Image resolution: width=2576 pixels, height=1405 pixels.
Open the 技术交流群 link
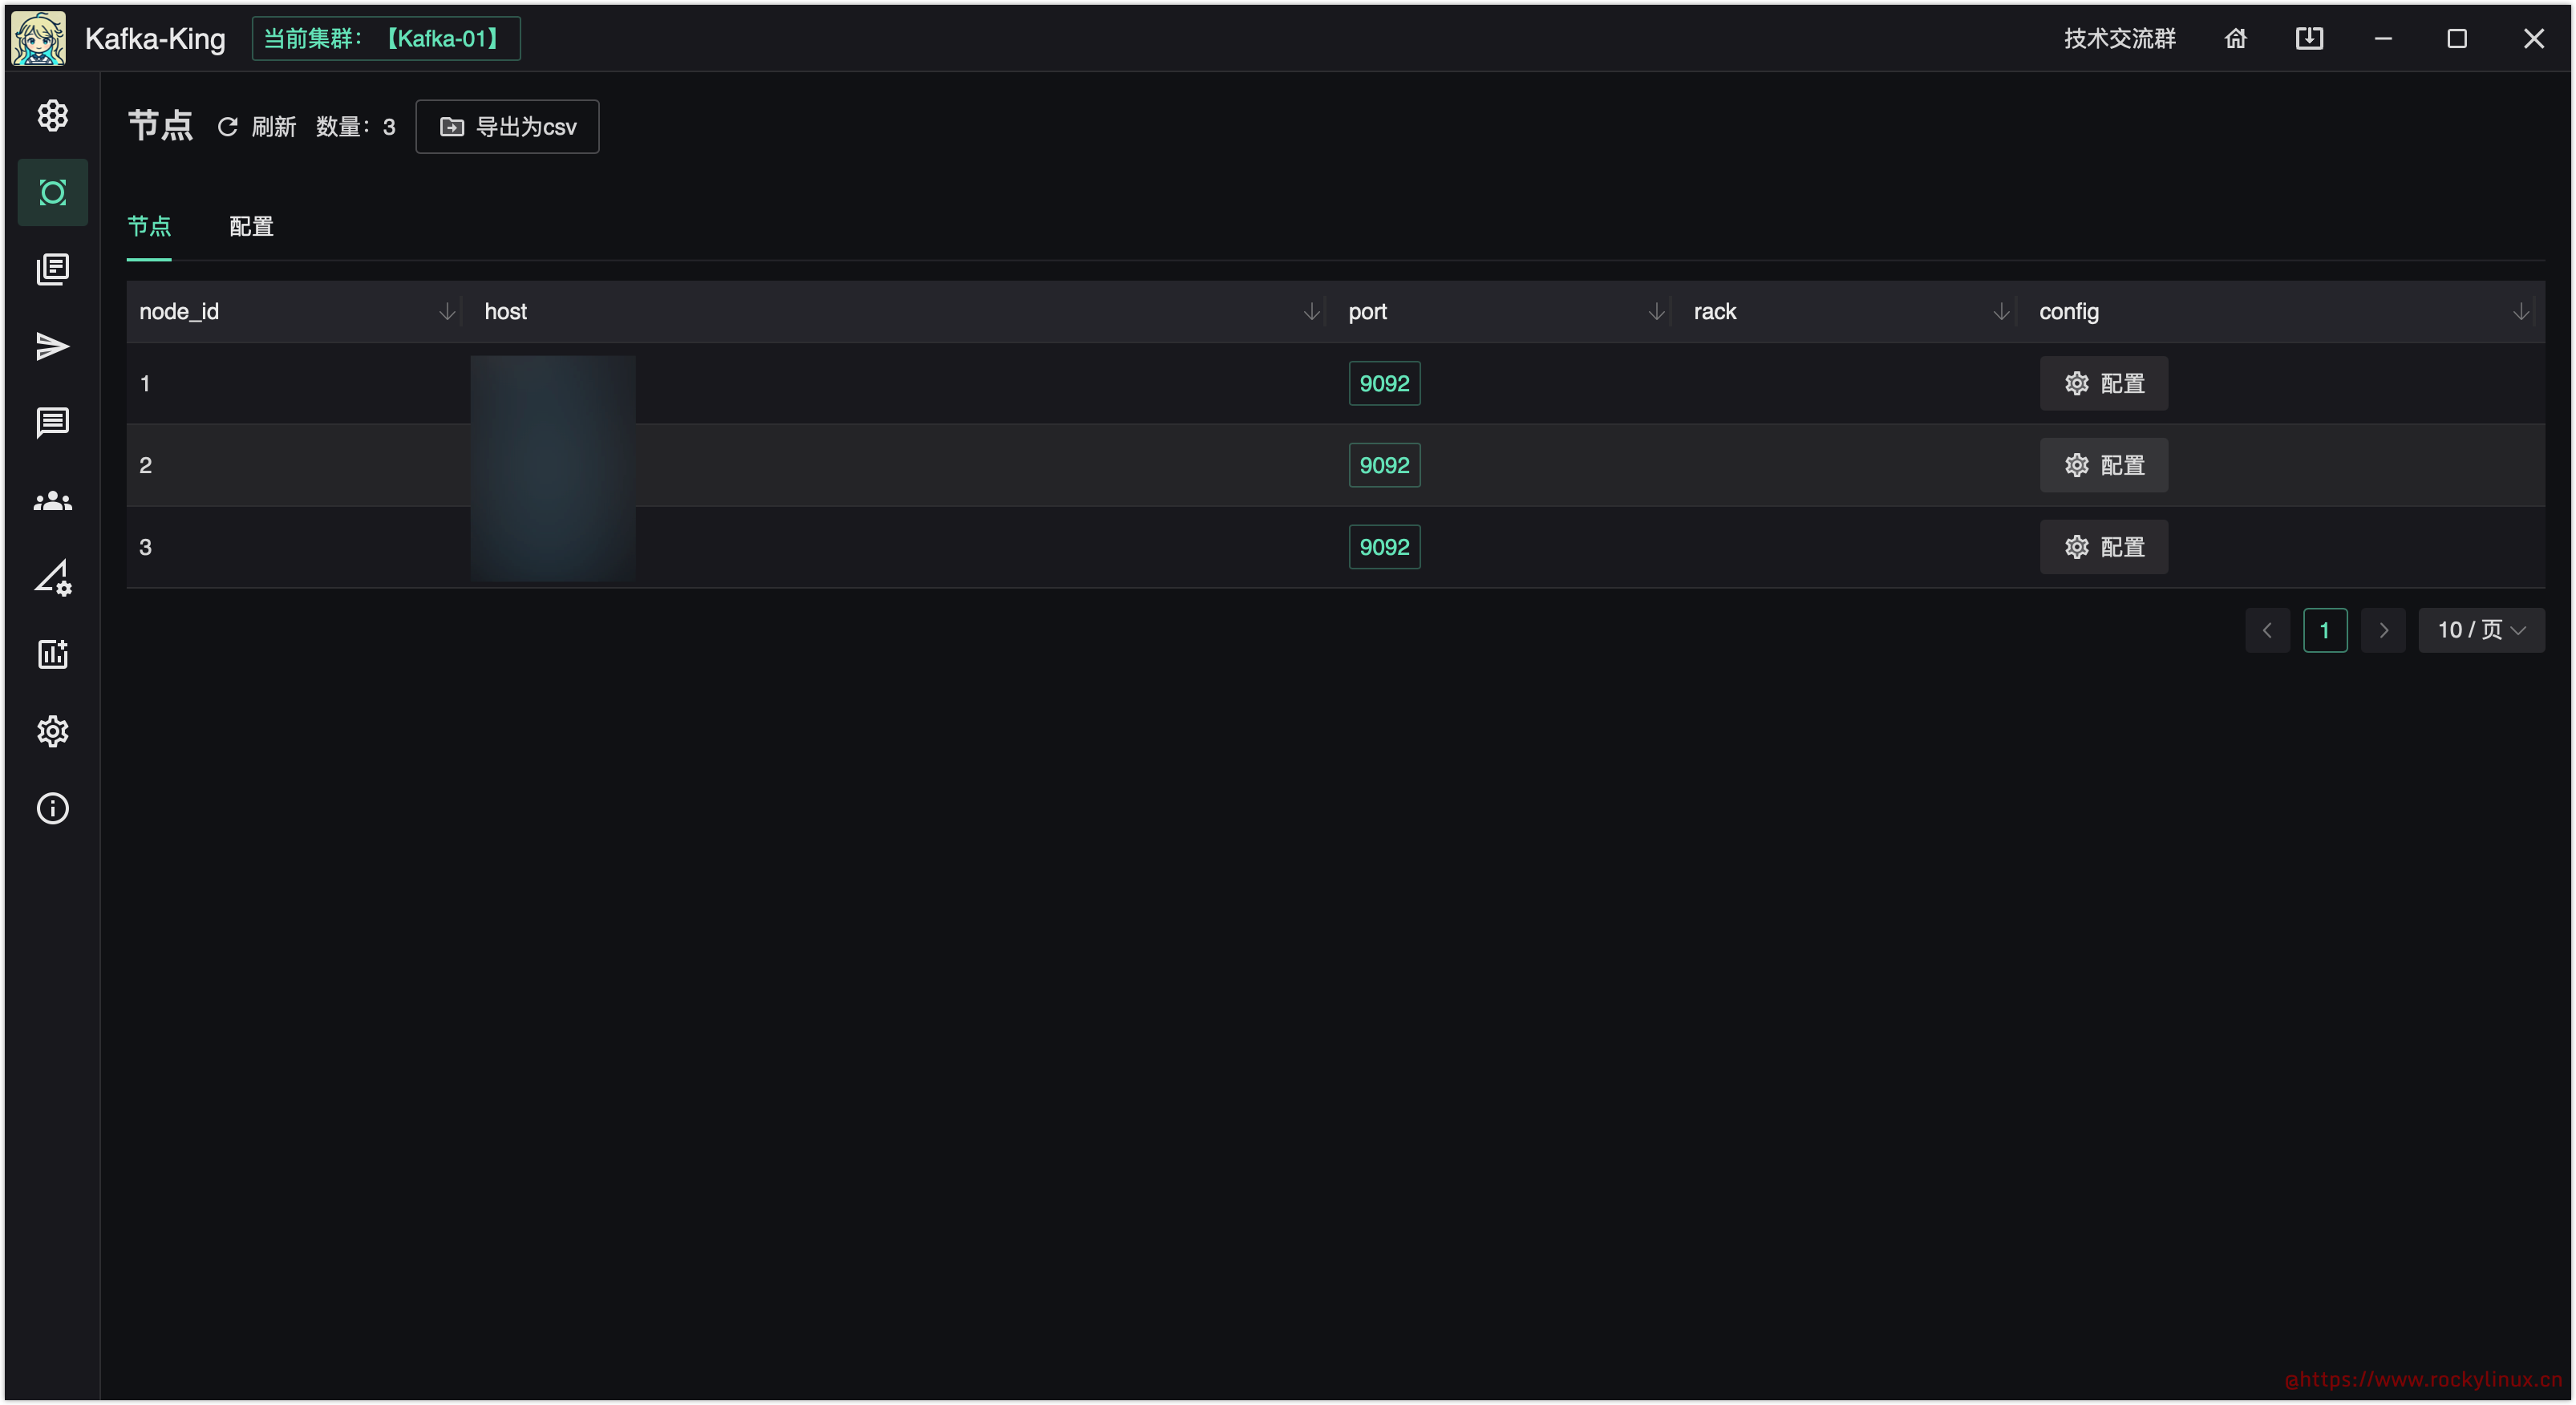(2119, 38)
